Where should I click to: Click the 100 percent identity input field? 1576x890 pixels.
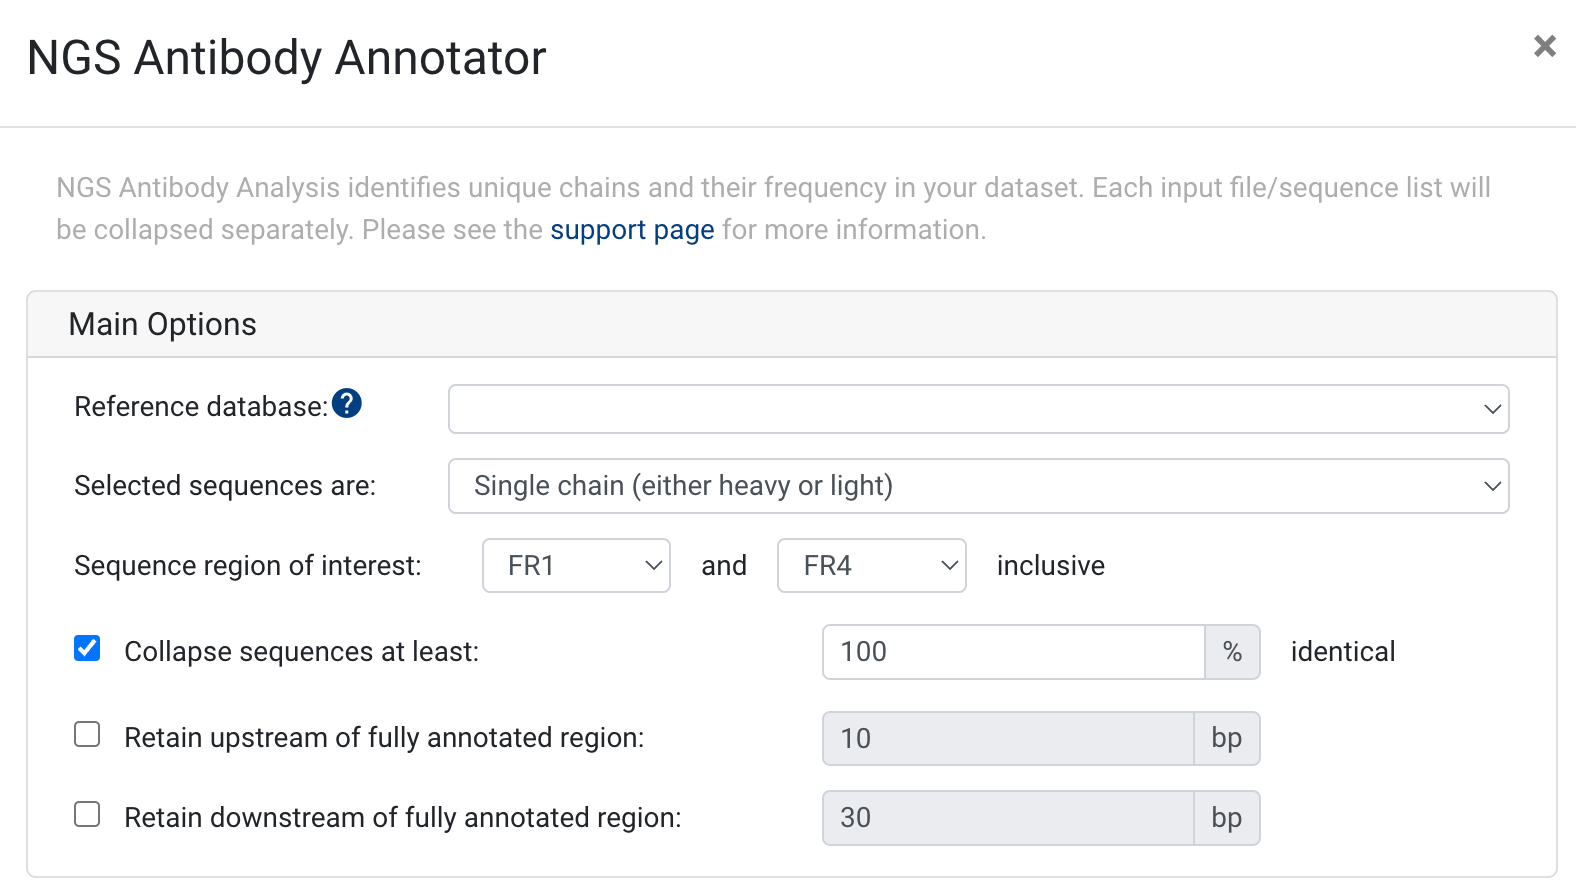pos(1013,652)
